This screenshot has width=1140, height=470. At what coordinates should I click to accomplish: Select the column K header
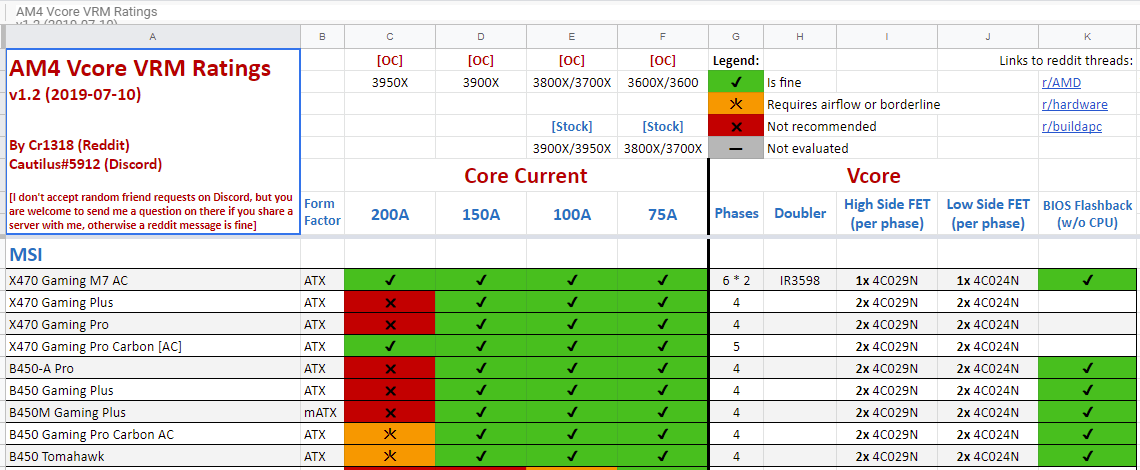point(1087,36)
